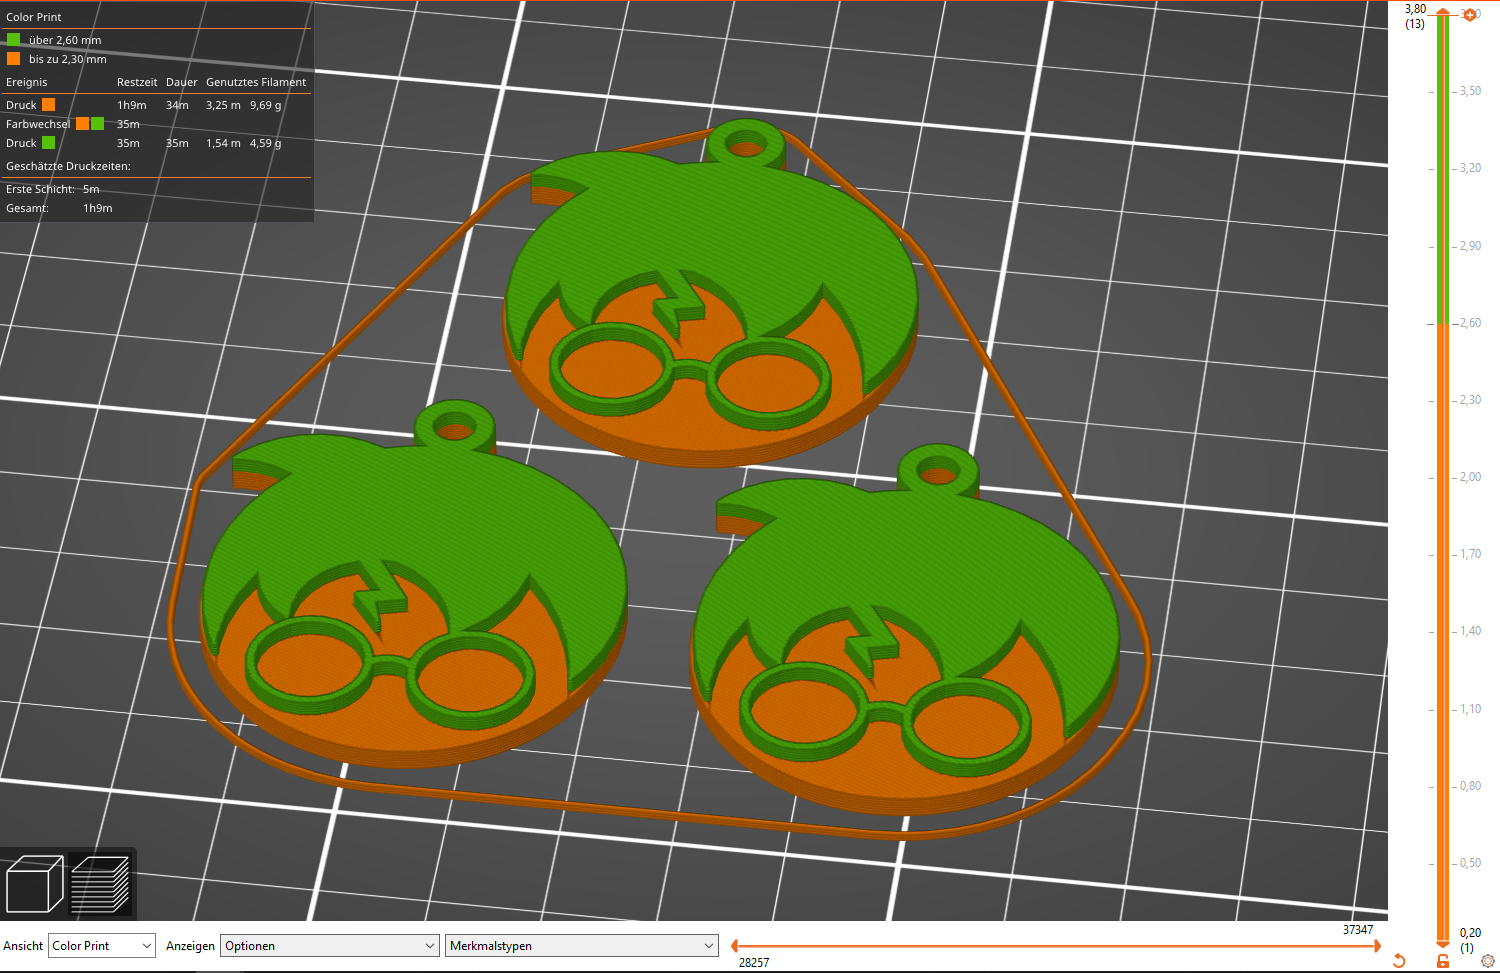The image size is (1500, 973).
Task: Click the '0,20 (1)' bottom layer label
Action: pyautogui.click(x=1470, y=940)
